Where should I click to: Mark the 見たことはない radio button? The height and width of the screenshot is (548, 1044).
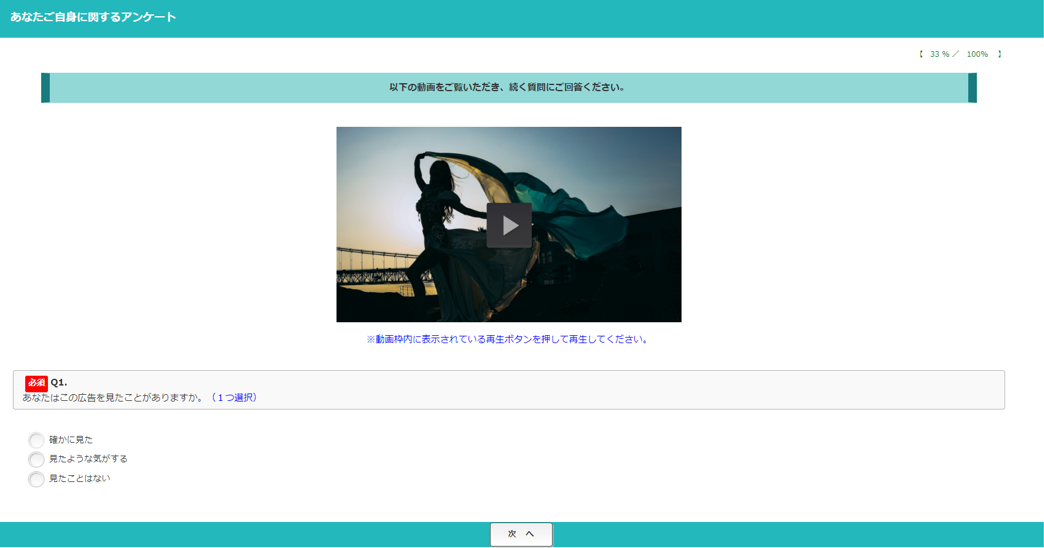coord(37,479)
